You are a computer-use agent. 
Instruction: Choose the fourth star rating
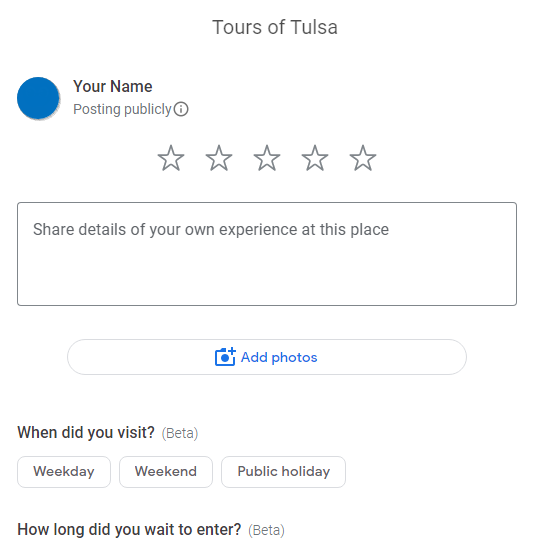click(315, 158)
